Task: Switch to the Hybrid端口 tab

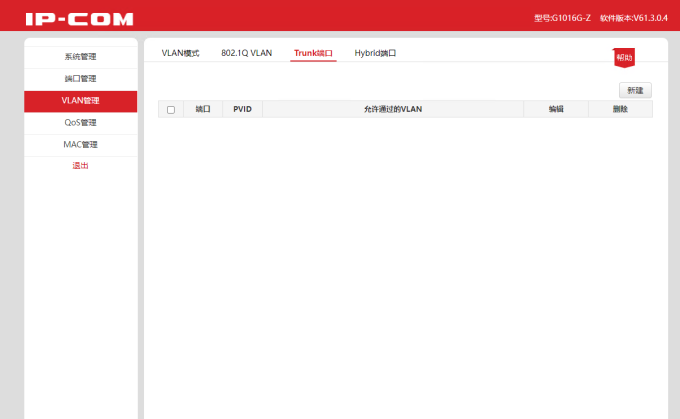Action: [x=375, y=53]
